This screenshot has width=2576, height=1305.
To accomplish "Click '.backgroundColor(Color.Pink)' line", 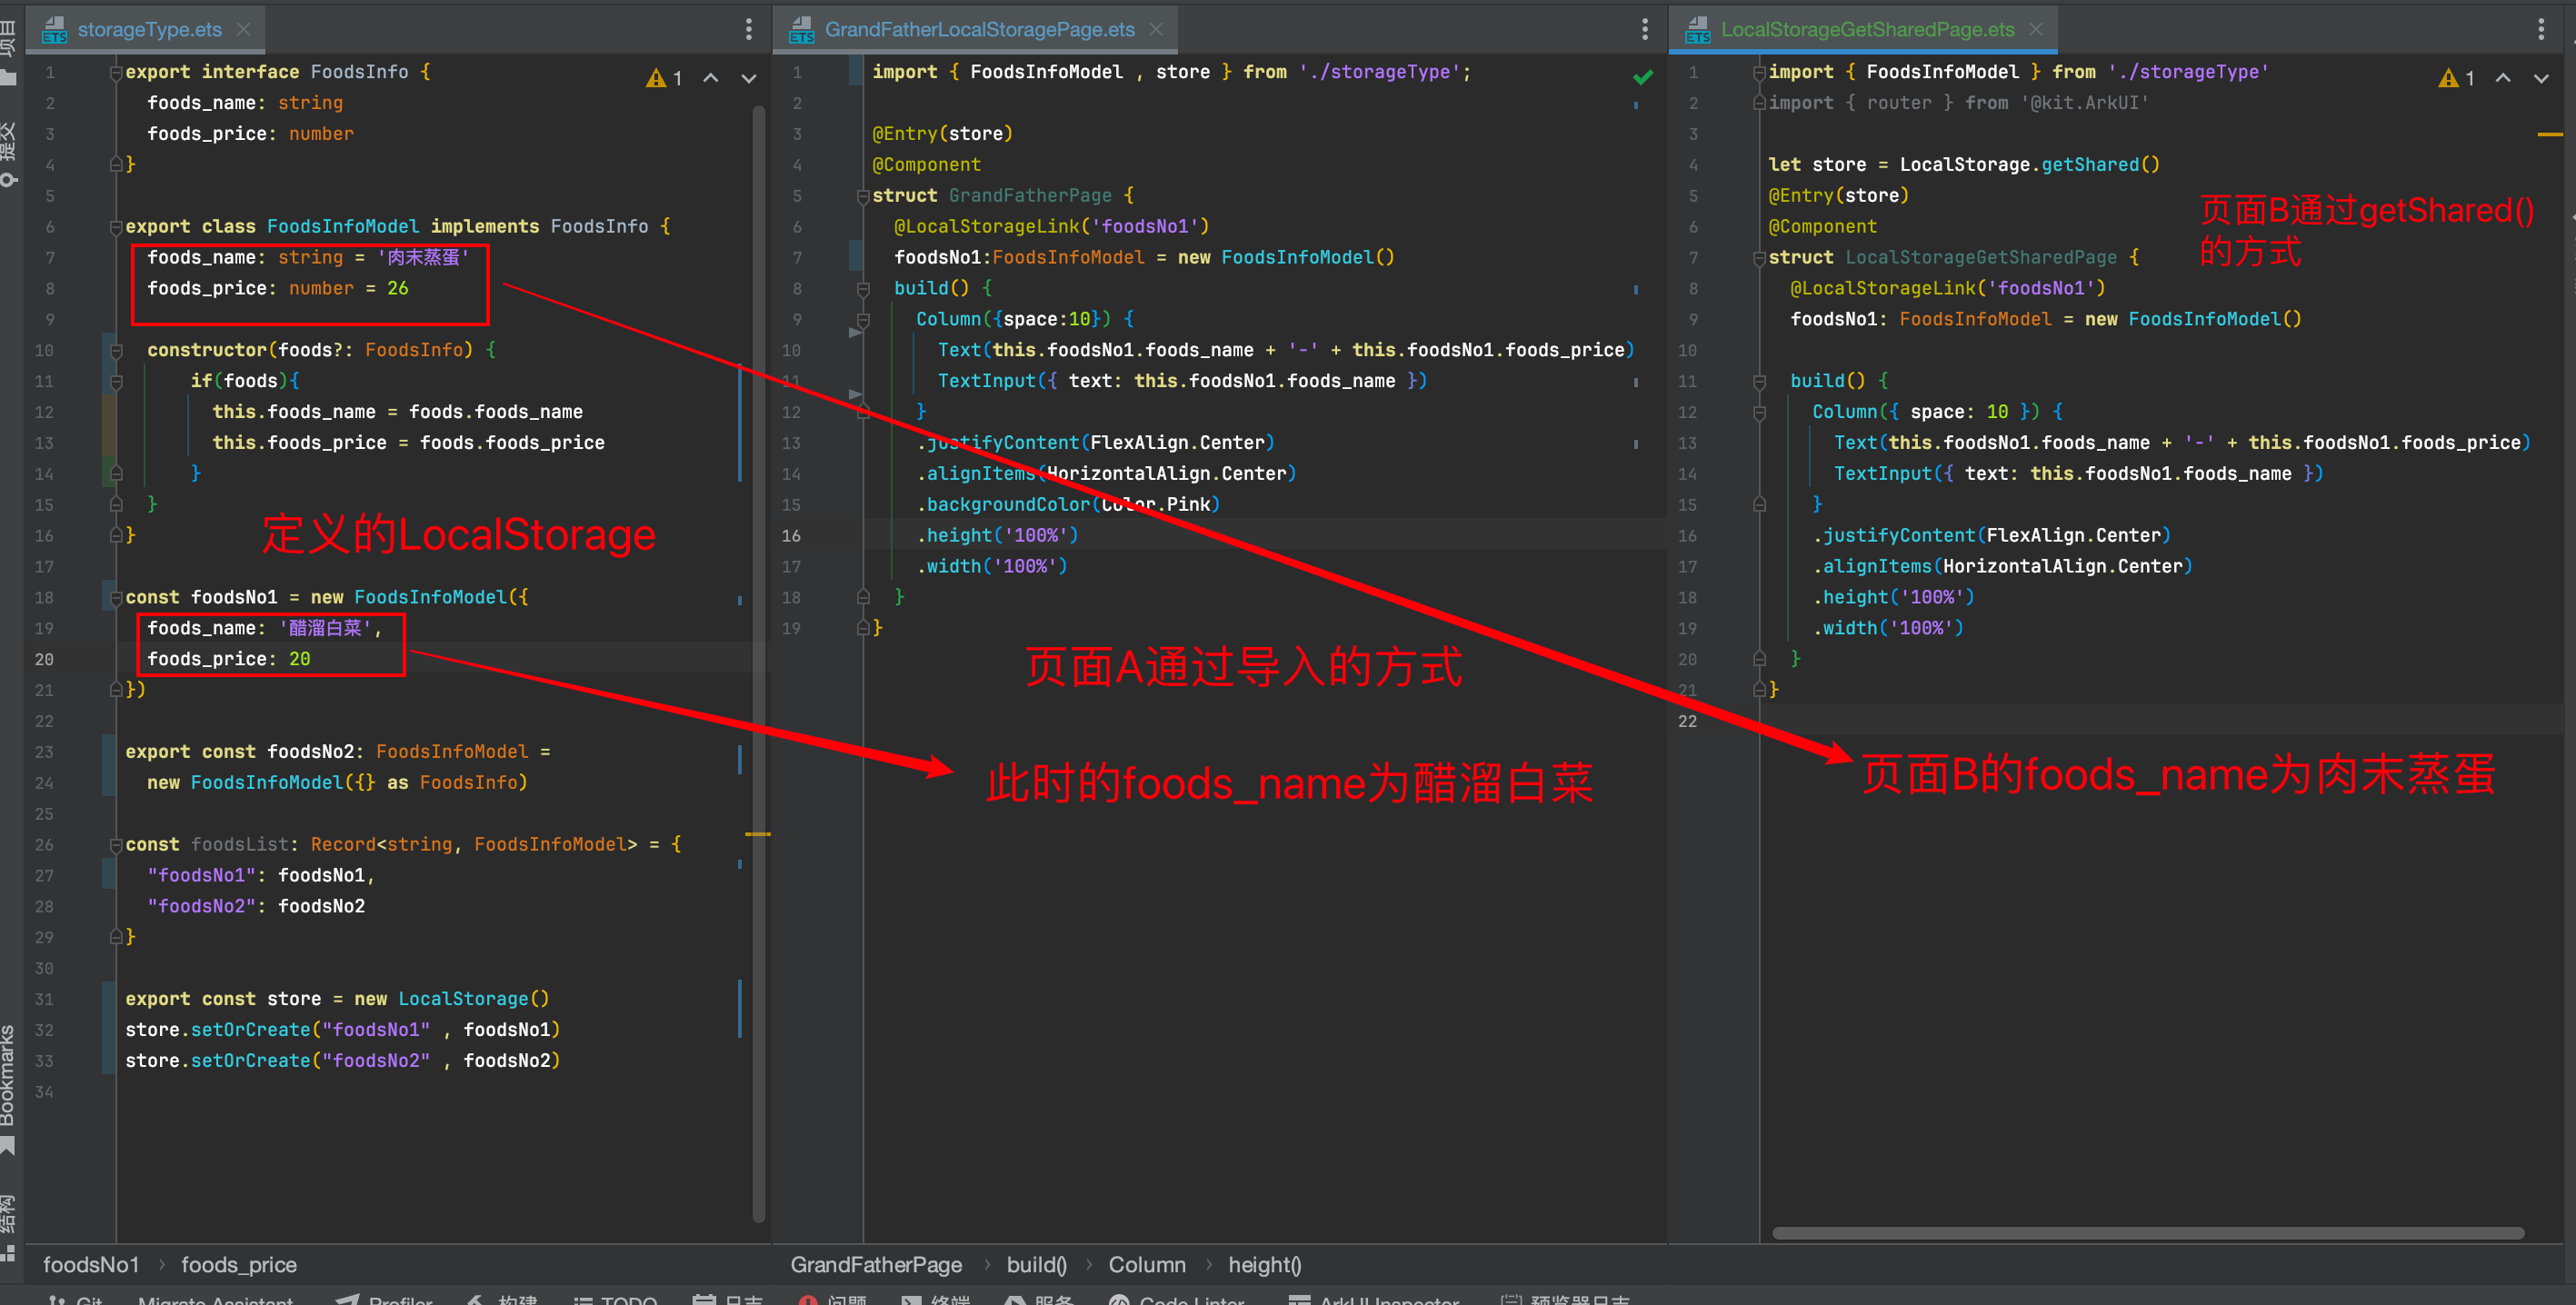I will coord(1068,505).
